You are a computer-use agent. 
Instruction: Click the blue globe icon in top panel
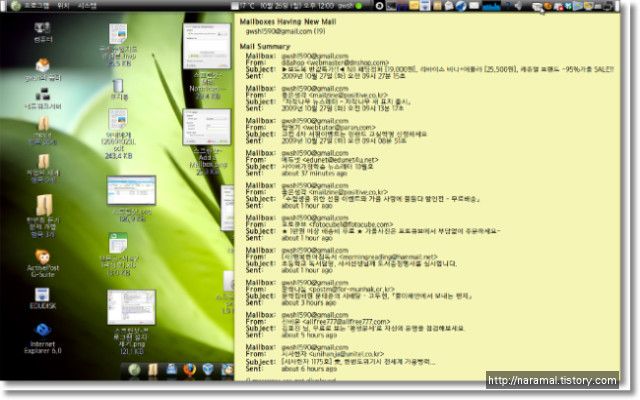461,6
